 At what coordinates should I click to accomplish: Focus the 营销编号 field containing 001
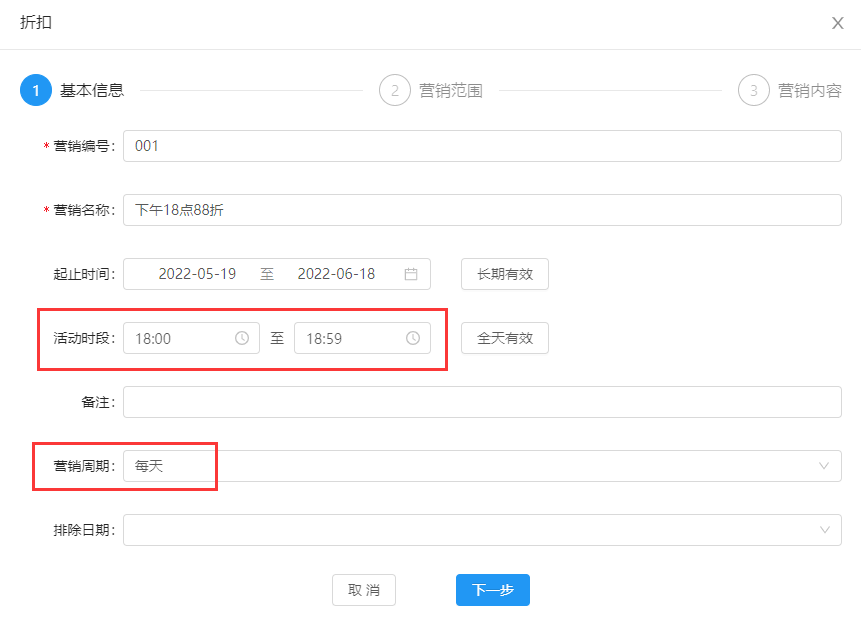pos(482,146)
